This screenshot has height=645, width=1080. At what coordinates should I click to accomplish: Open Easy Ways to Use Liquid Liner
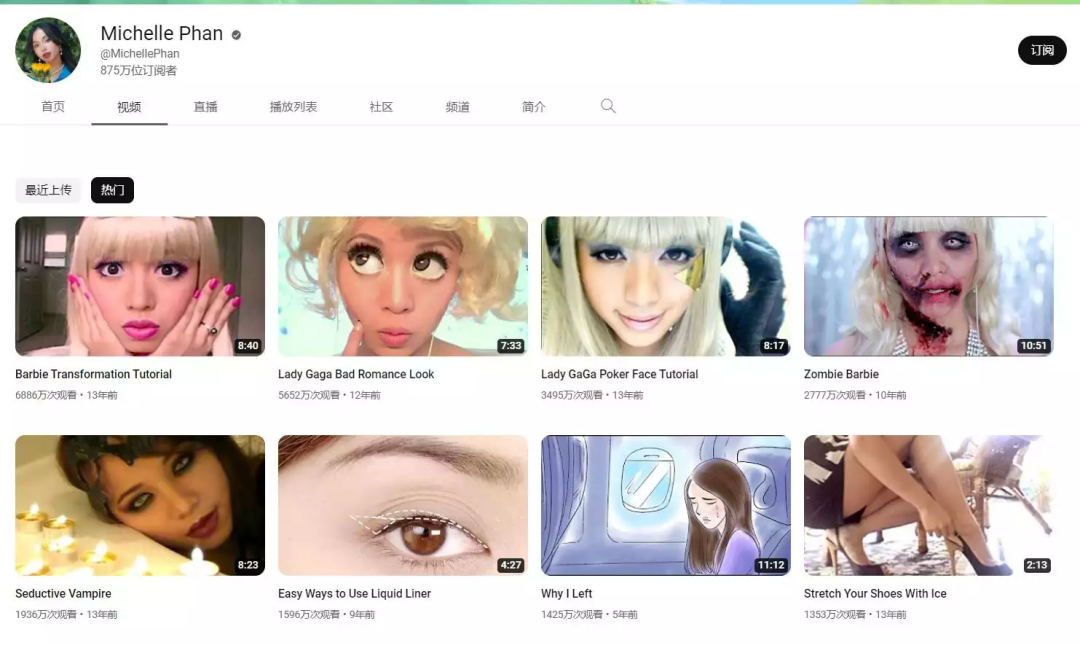[354, 593]
